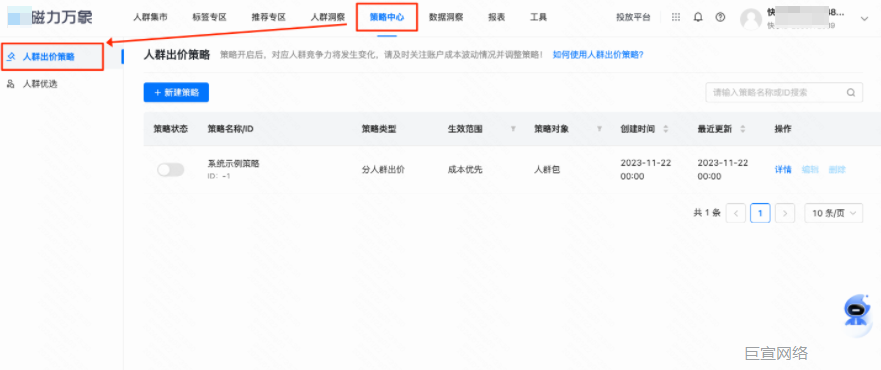Screen dimensions: 881x370
Task: Open the 工具 tab
Action: (x=538, y=17)
